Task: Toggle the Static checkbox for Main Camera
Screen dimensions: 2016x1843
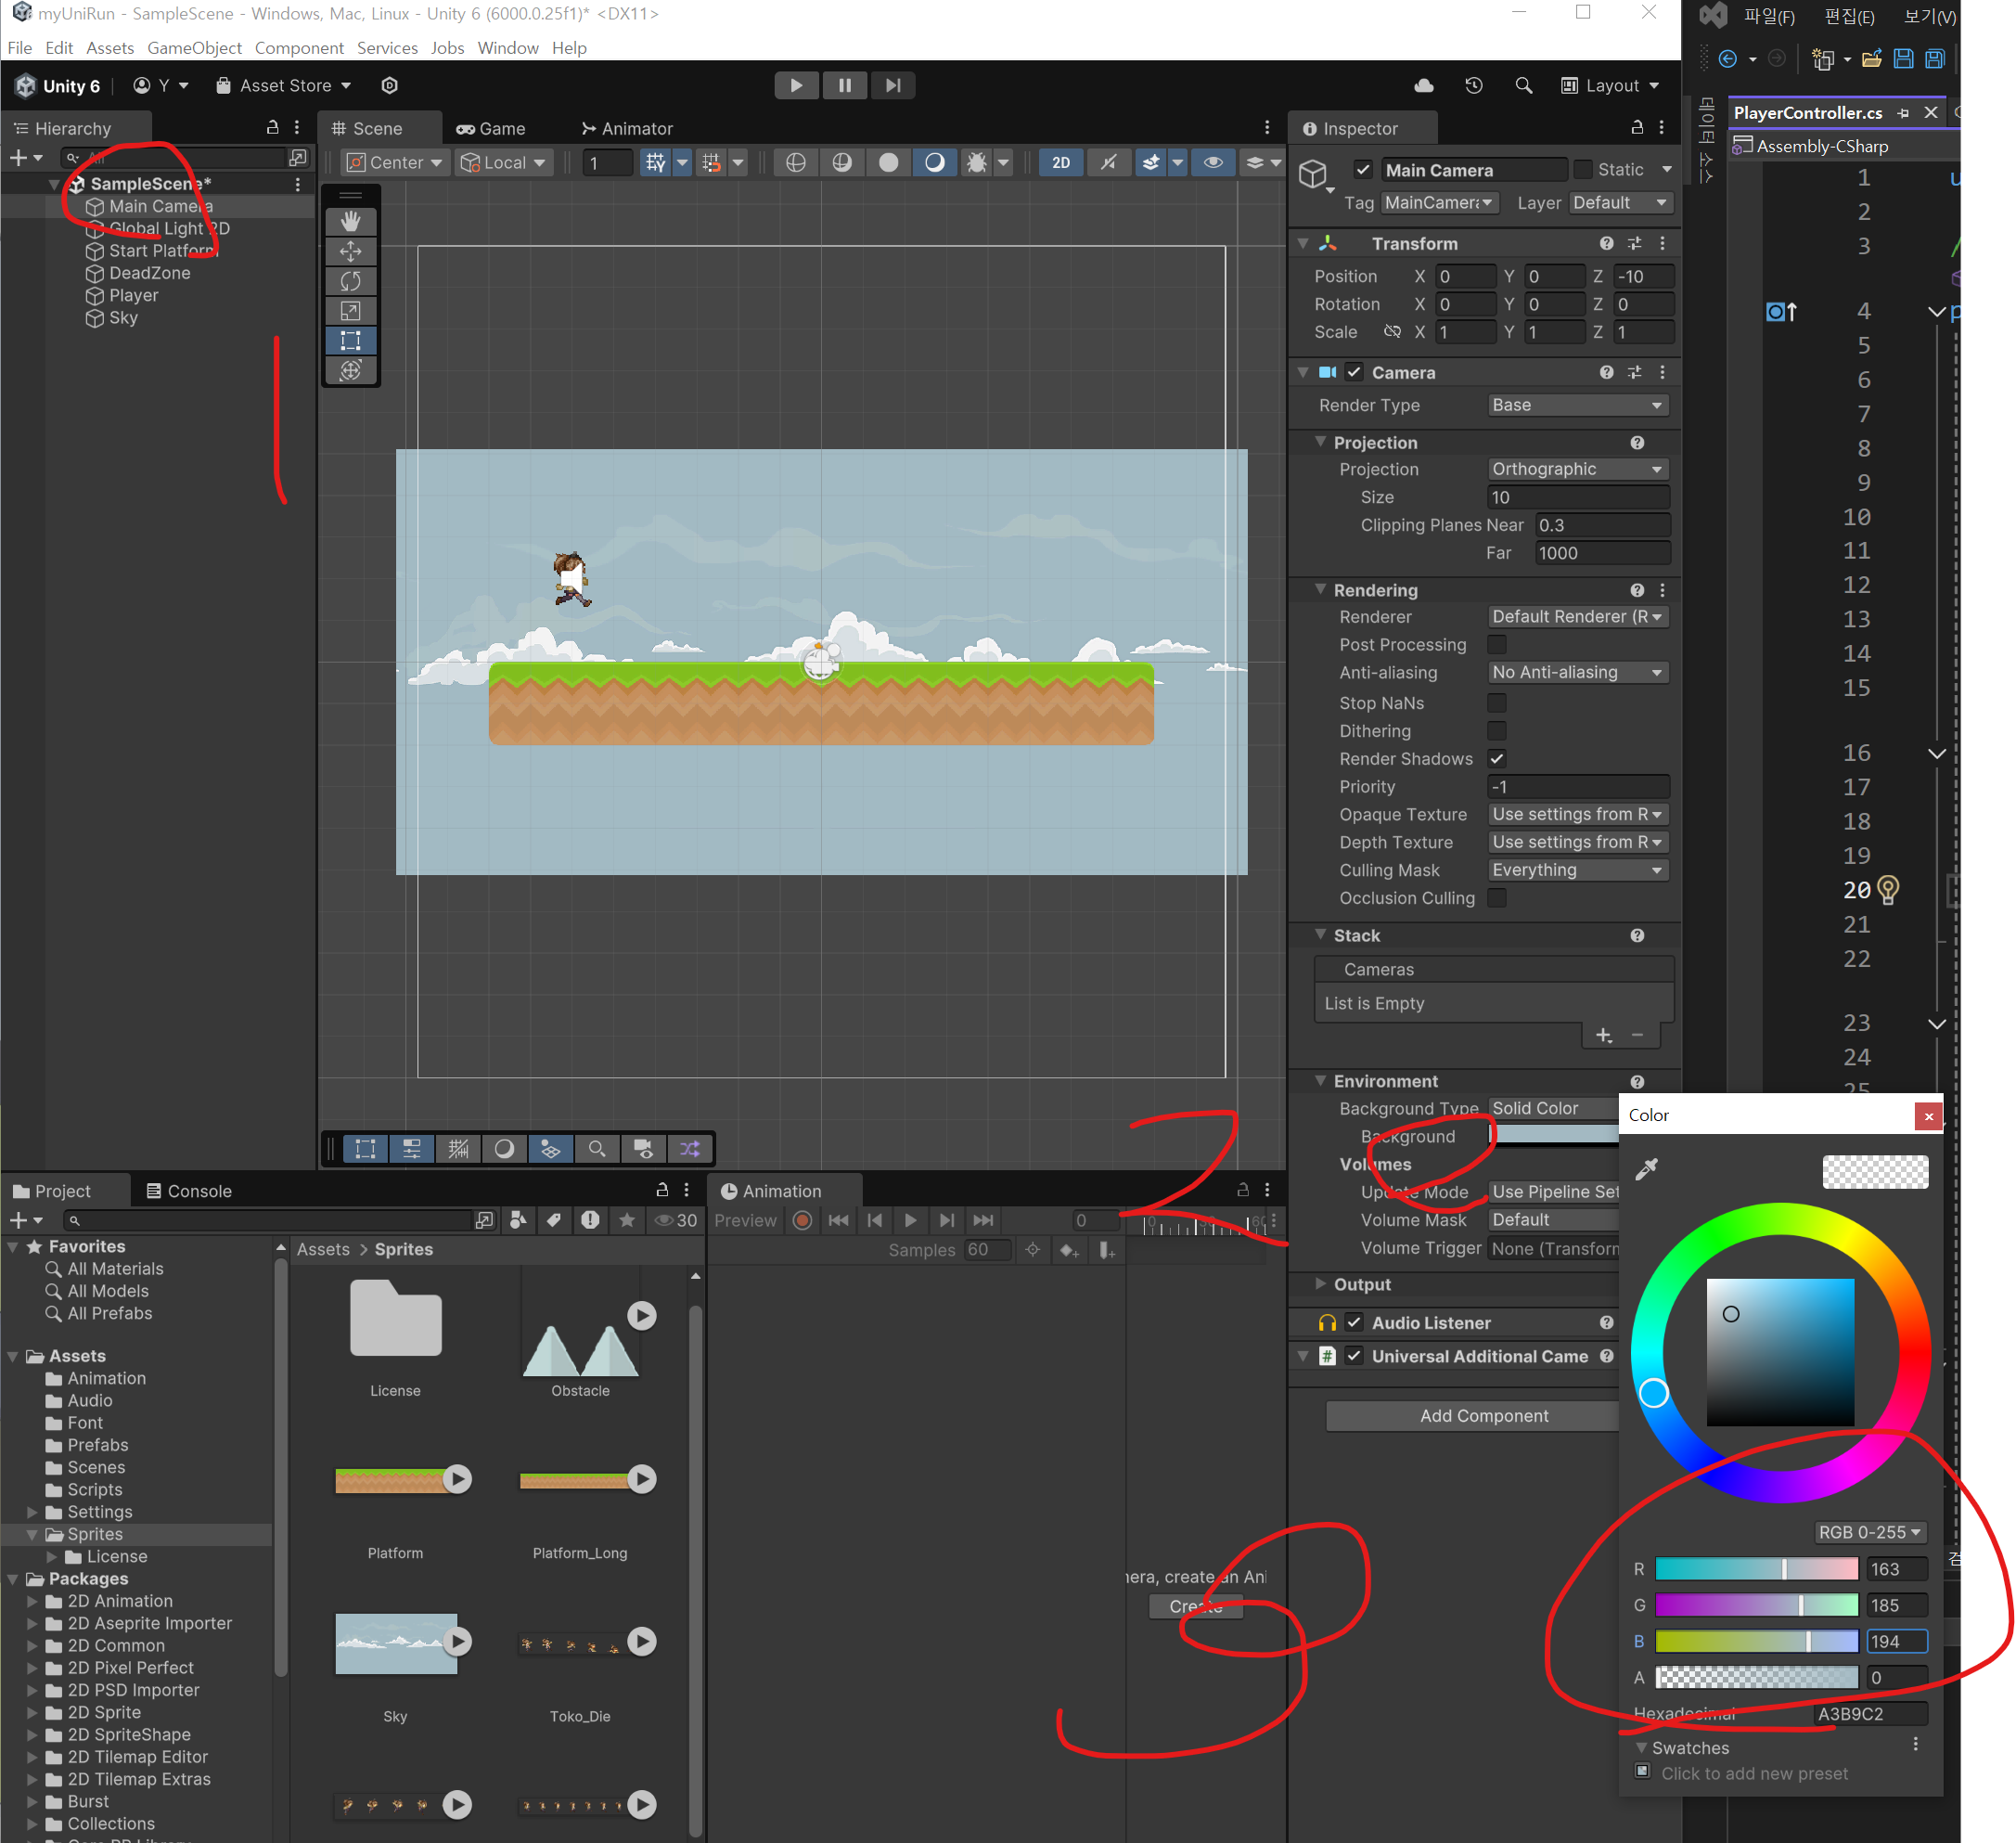Action: (1582, 170)
